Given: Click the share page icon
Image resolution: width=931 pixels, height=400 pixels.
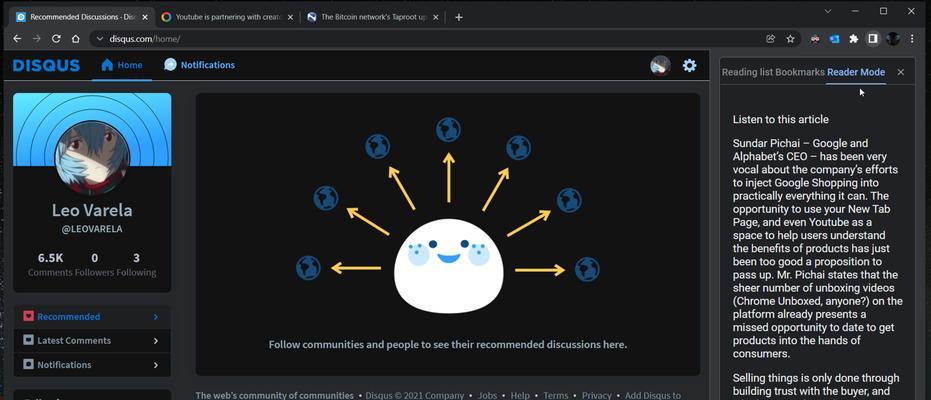Looking at the screenshot, I should click(771, 39).
